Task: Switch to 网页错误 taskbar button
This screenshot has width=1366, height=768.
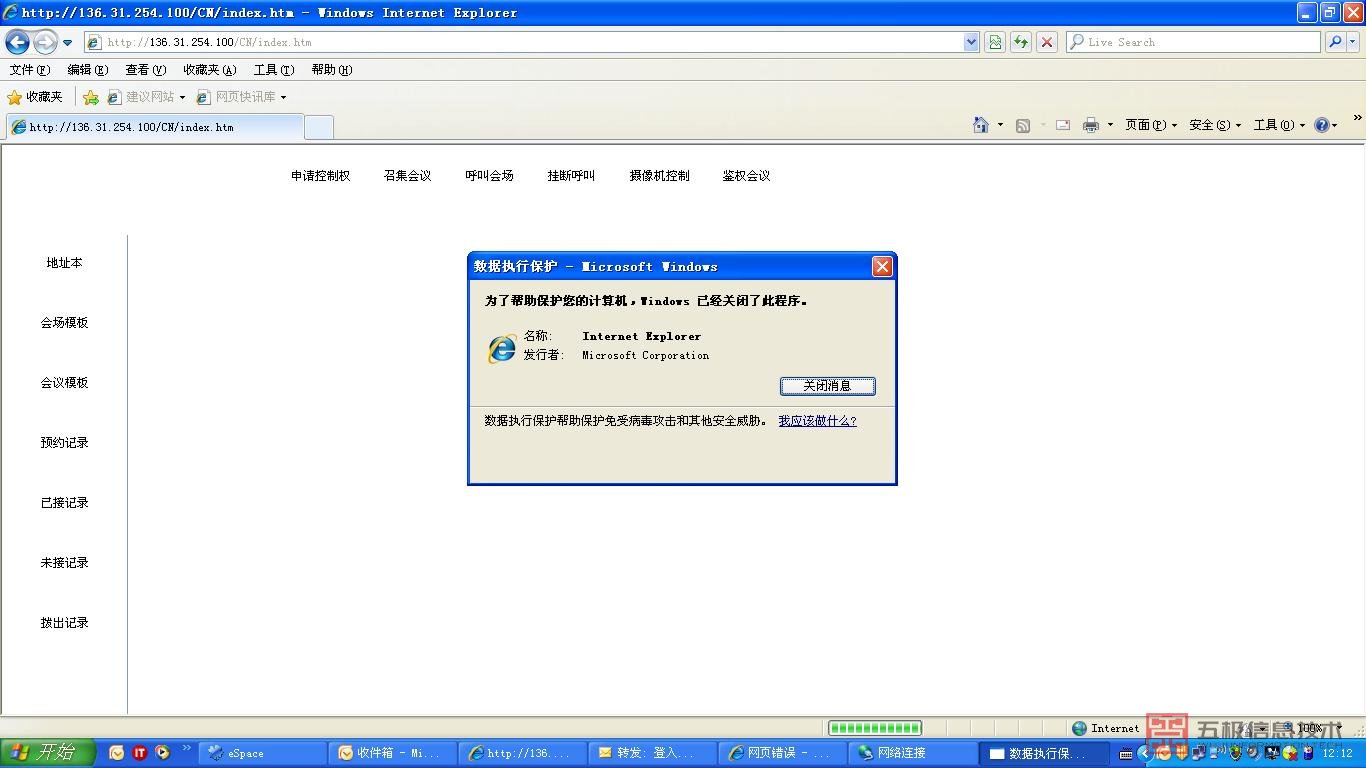Action: click(x=783, y=753)
